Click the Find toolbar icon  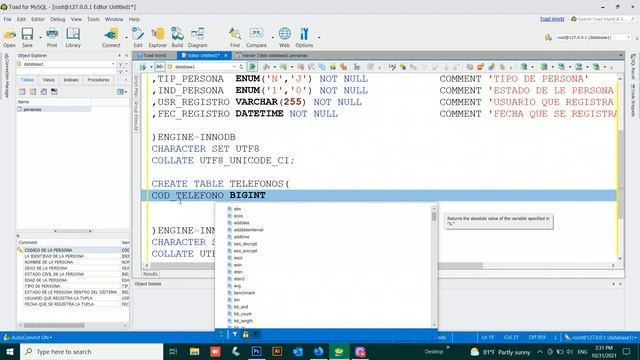[235, 38]
